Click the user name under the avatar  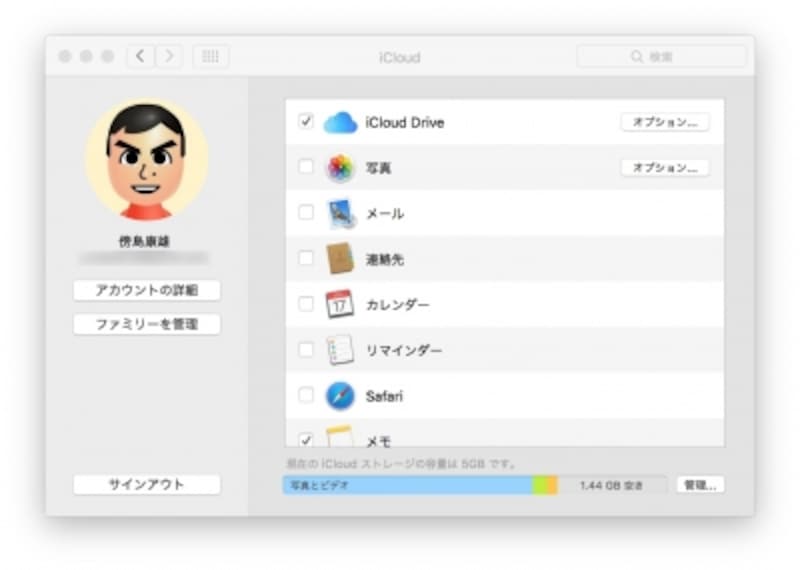[x=144, y=241]
